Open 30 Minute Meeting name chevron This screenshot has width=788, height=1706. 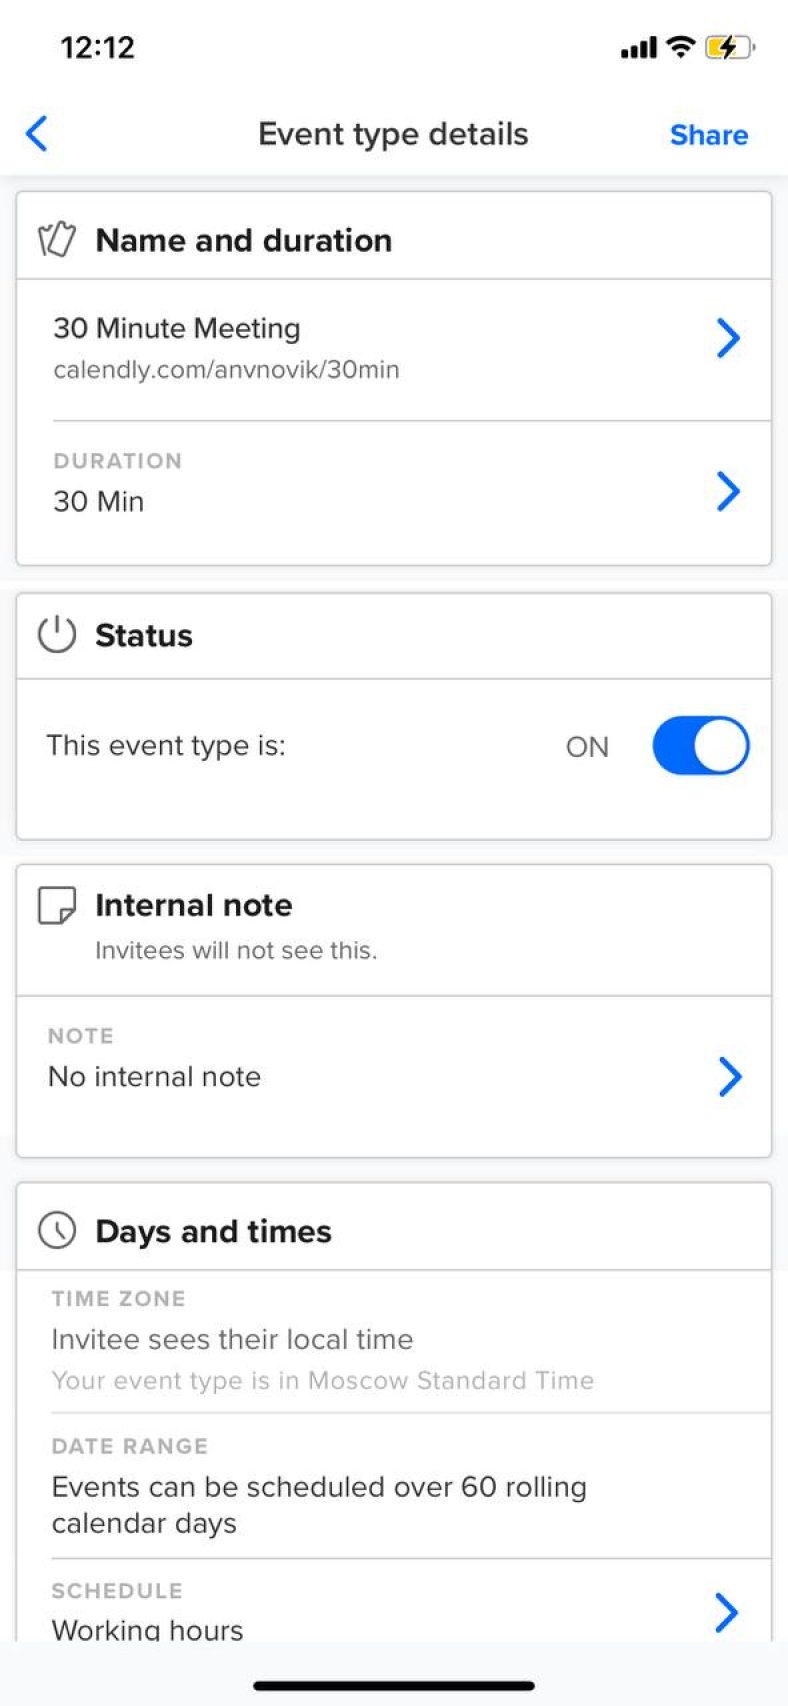click(729, 338)
